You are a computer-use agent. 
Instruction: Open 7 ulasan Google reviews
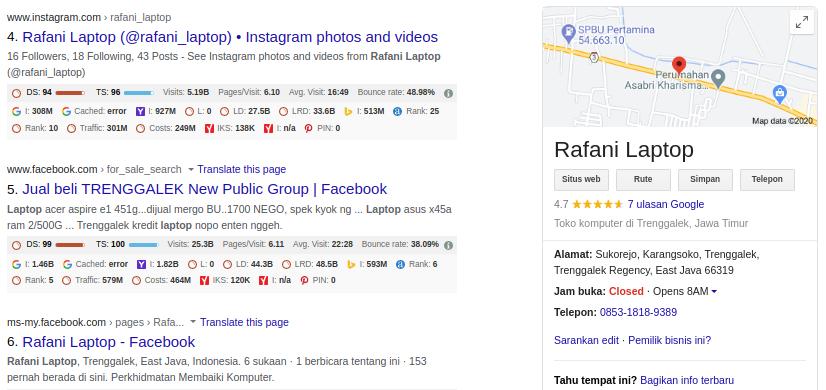click(666, 204)
